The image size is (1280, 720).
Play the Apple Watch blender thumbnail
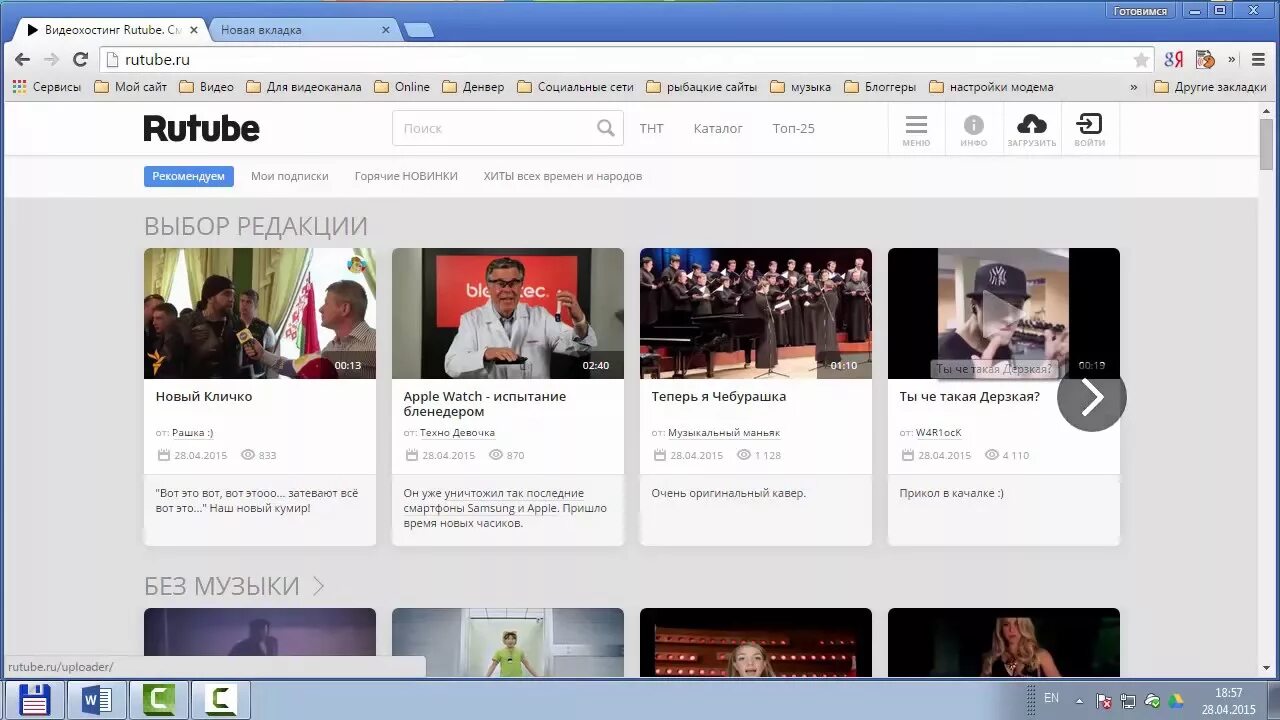508,313
